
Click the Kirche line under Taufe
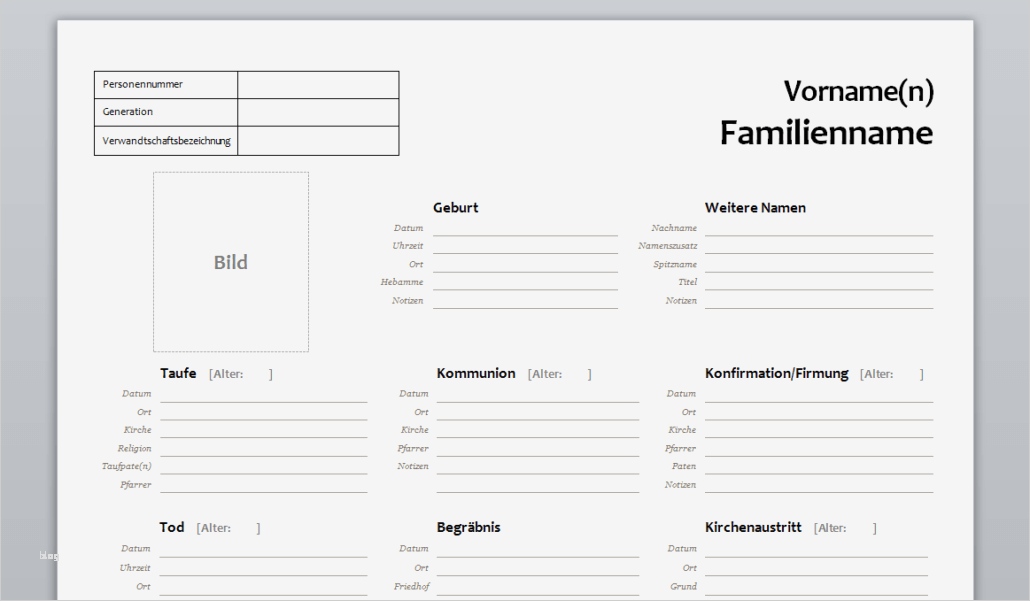tap(263, 431)
